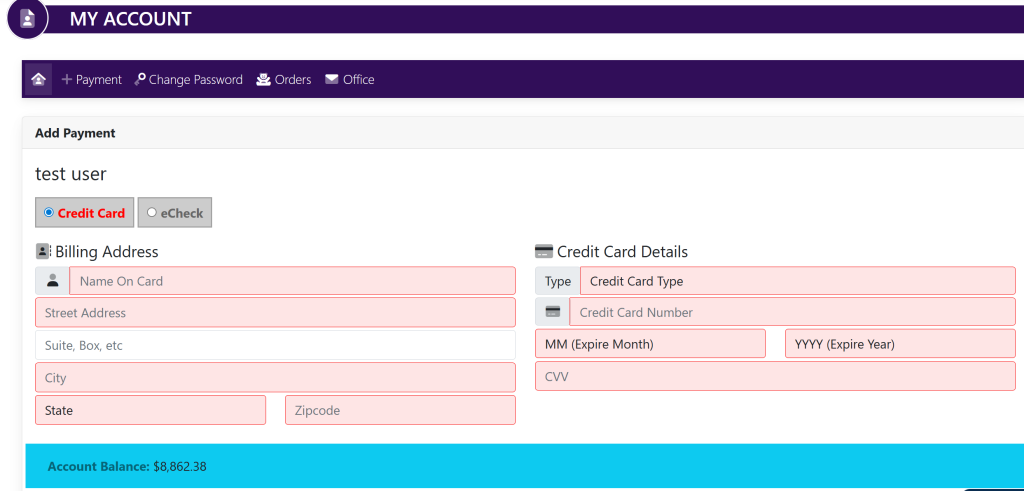The image size is (1024, 491).
Task: Click into the Street Address field
Action: pos(275,313)
